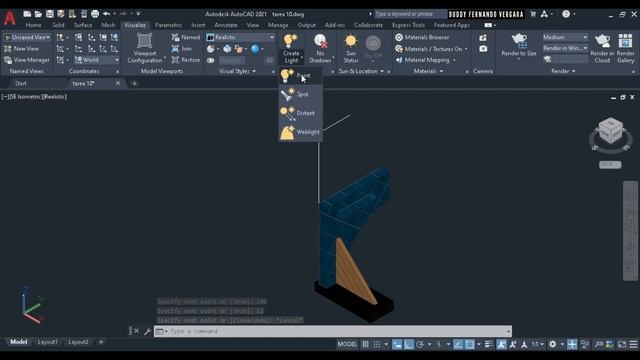Expand the Materials panel title
Viewport: 640px width, 360px height.
[428, 71]
